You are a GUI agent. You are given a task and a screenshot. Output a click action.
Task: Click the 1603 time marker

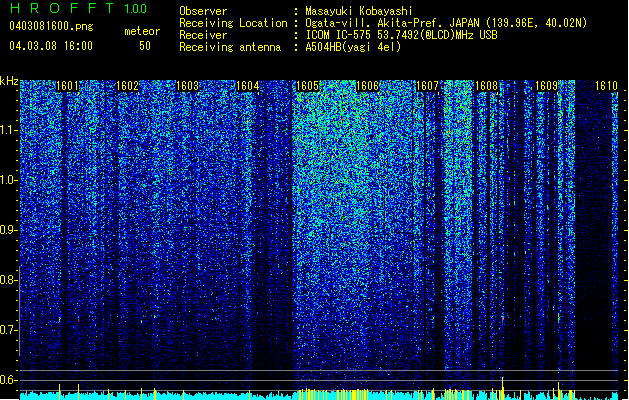(x=187, y=86)
